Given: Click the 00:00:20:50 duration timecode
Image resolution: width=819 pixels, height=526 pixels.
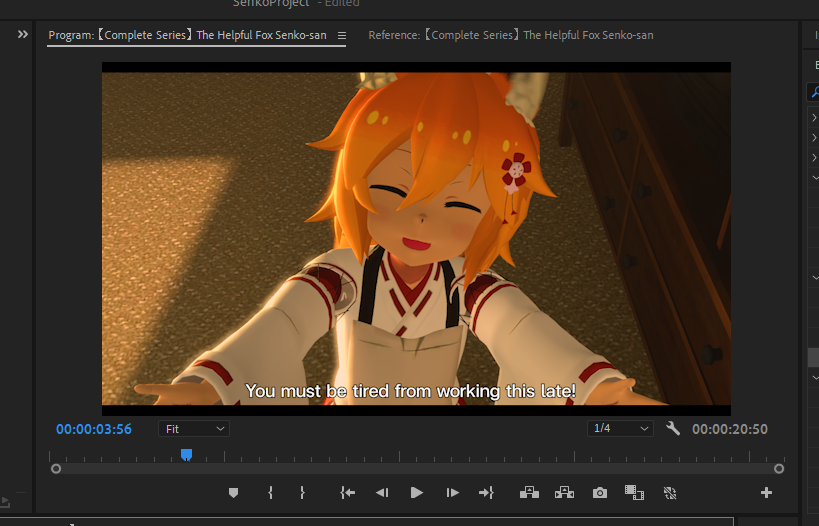Looking at the screenshot, I should point(730,429).
